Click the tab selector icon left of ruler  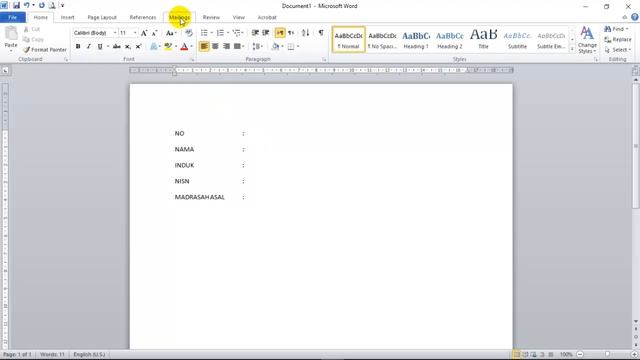pyautogui.click(x=5, y=71)
